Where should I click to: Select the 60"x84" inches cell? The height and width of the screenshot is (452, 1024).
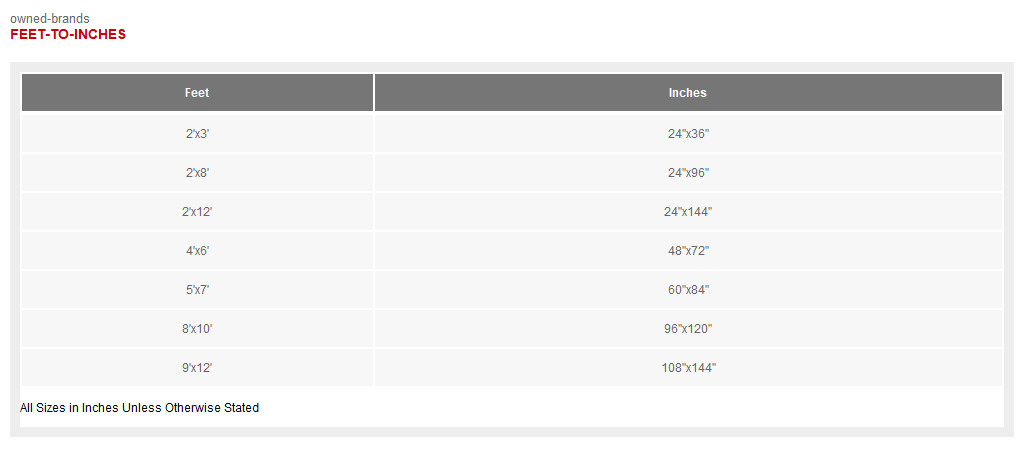pos(688,290)
